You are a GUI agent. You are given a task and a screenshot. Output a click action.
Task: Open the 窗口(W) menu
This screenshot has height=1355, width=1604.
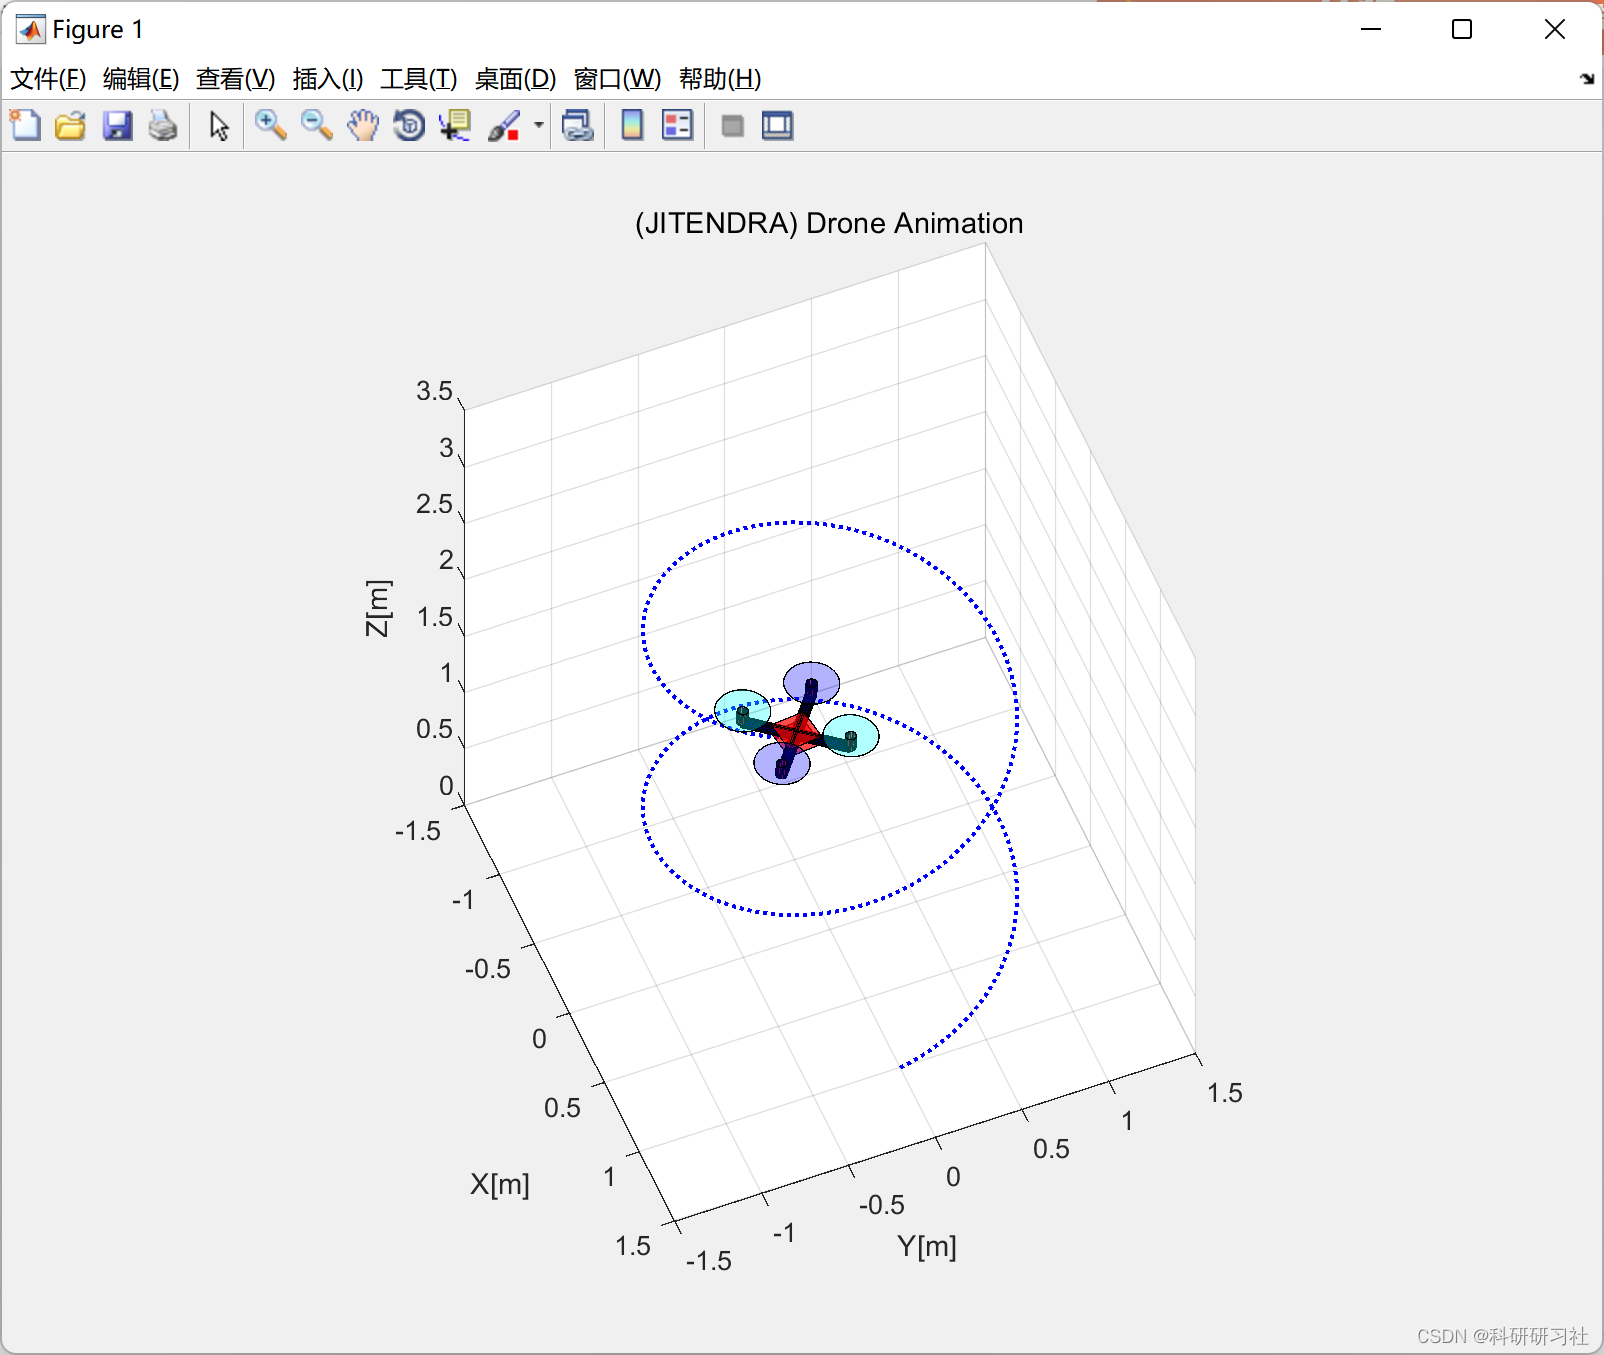pos(618,79)
